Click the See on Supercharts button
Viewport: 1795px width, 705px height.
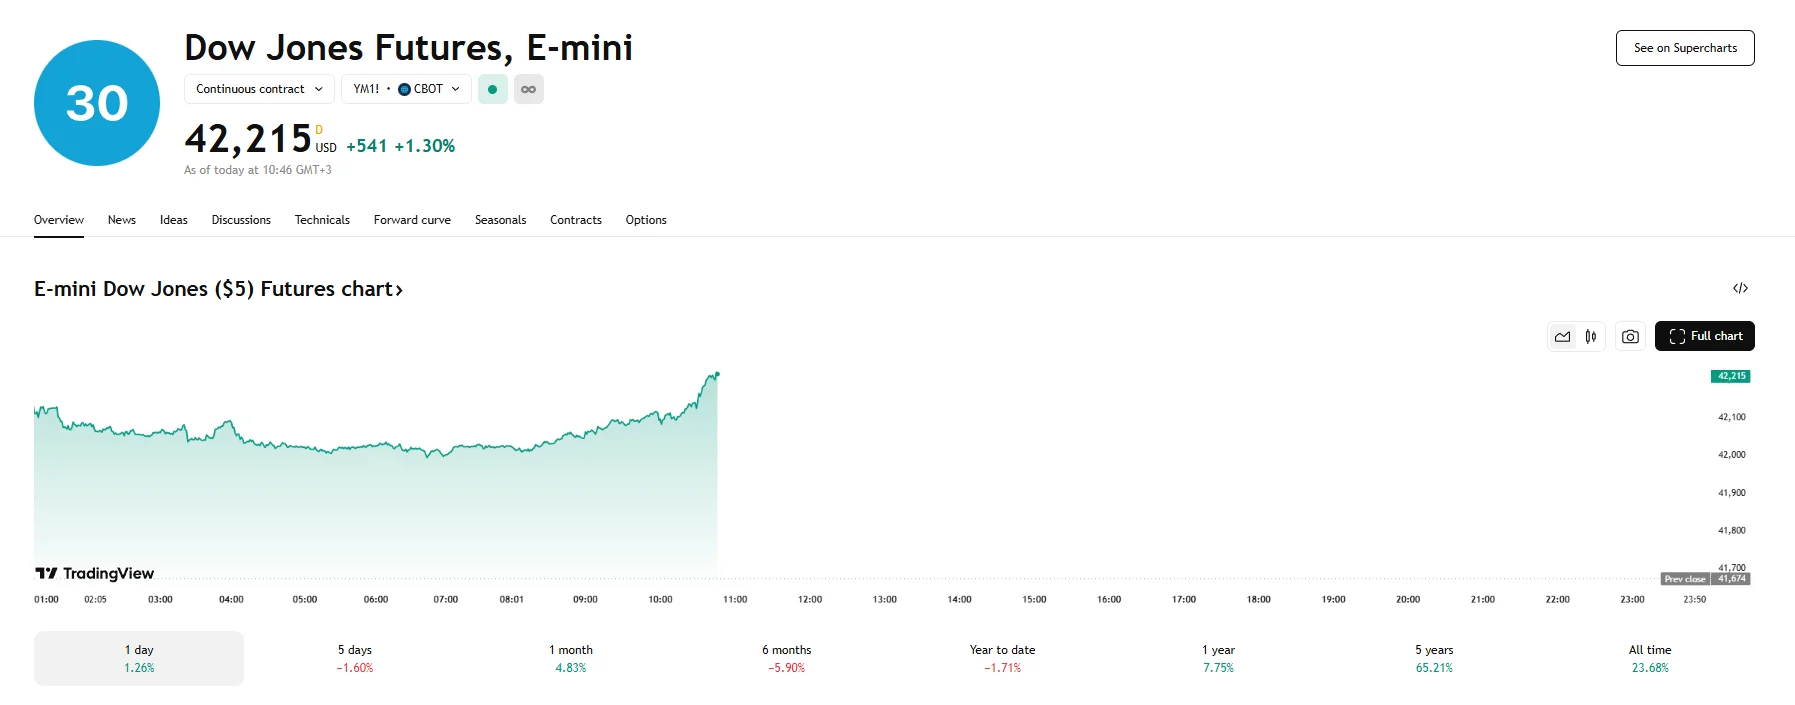(1685, 48)
